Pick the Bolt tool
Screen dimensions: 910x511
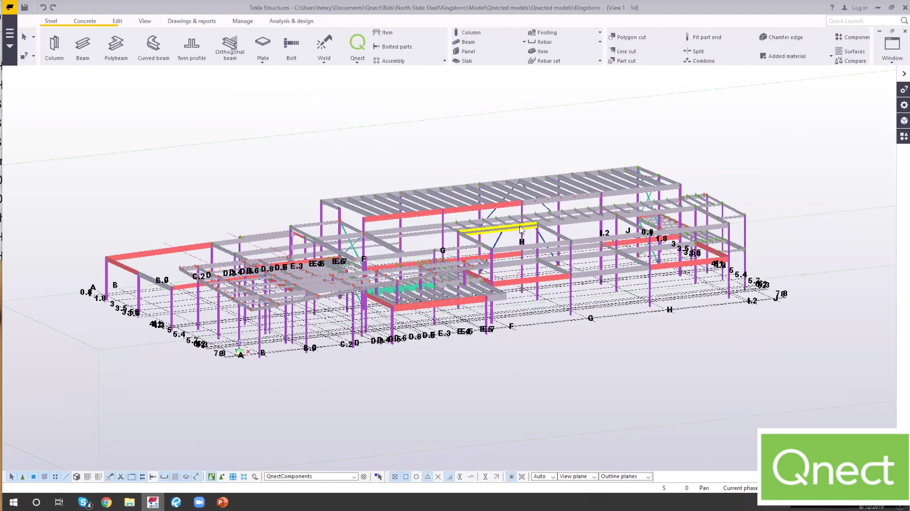click(x=291, y=48)
